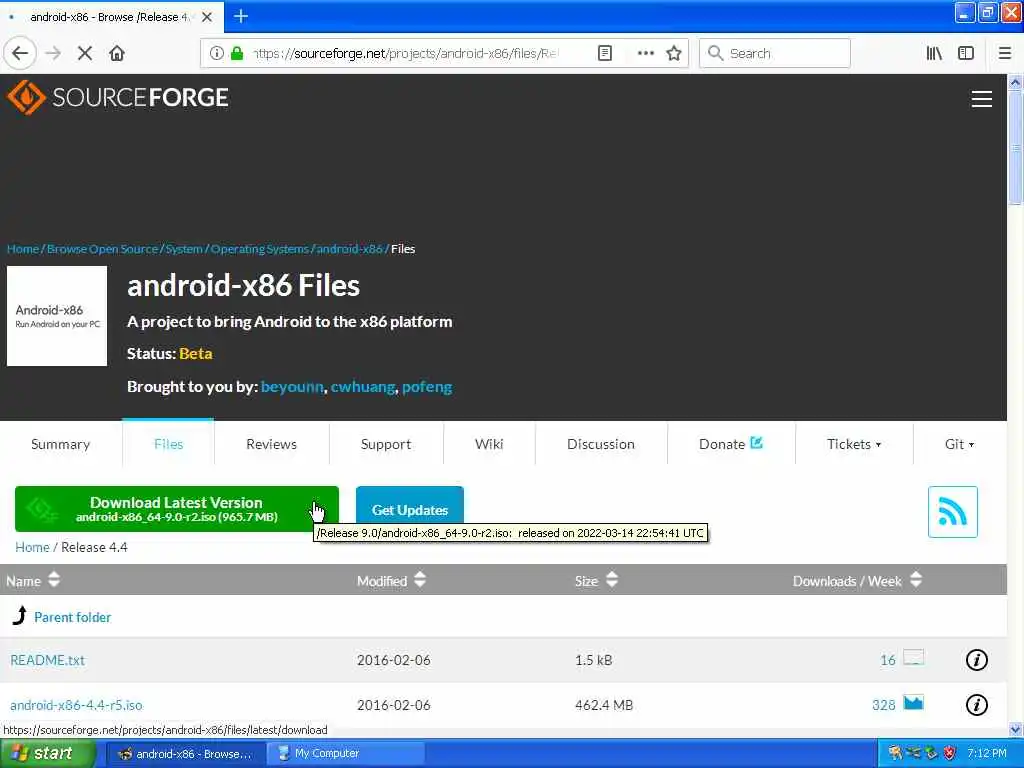1024x768 pixels.
Task: Open the System breadcrumb link
Action: [x=184, y=249]
